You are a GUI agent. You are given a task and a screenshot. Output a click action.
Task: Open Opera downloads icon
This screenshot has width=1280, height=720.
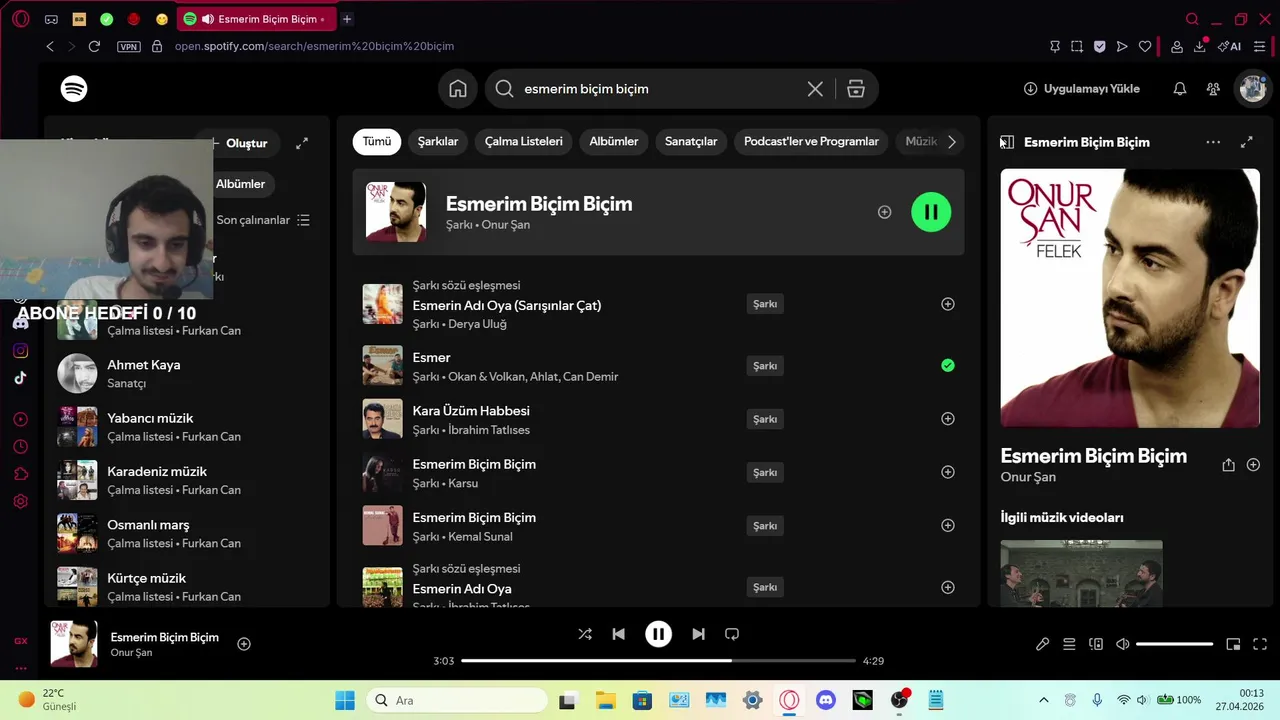point(1200,46)
